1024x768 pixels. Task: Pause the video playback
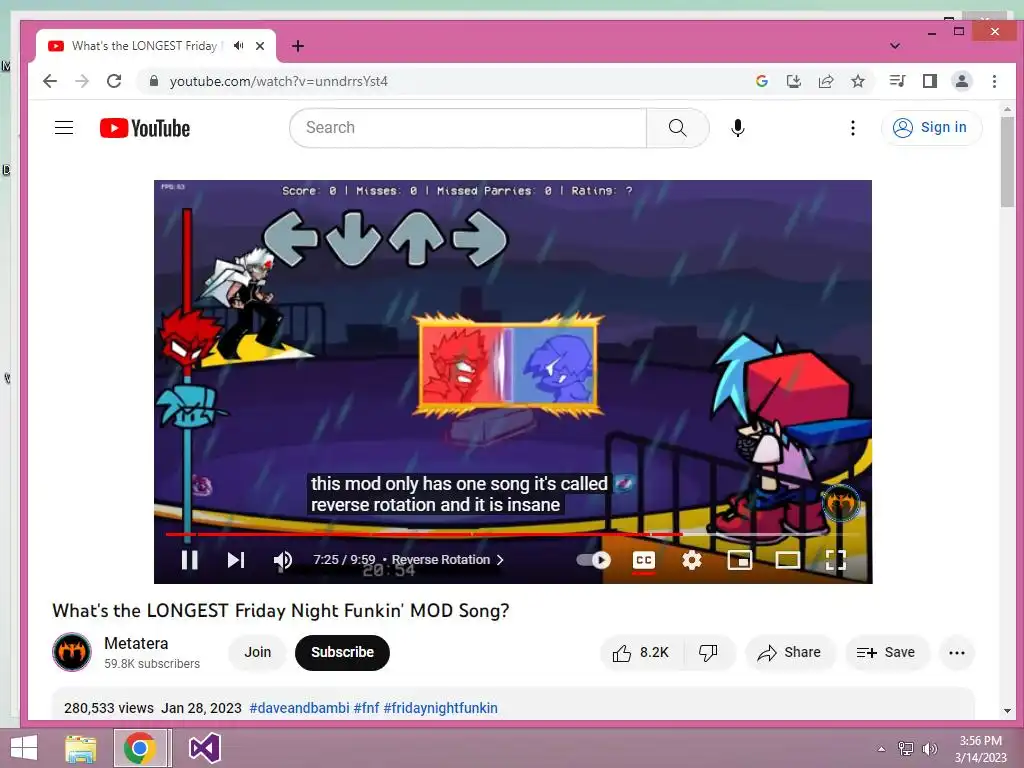(x=189, y=560)
